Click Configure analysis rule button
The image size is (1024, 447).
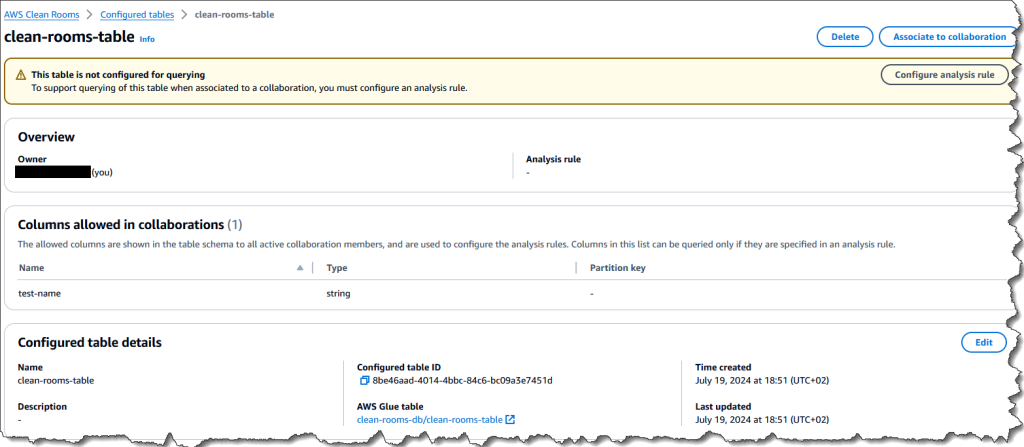click(x=944, y=75)
